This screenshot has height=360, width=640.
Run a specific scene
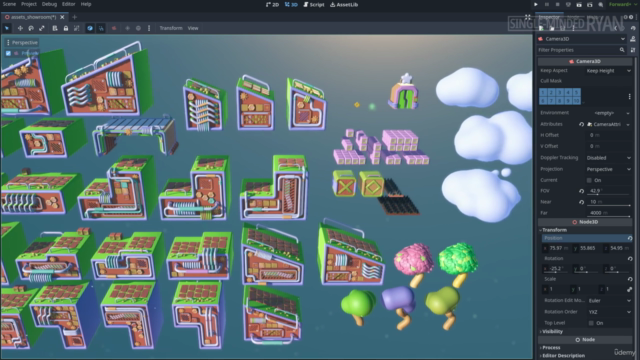click(x=590, y=4)
